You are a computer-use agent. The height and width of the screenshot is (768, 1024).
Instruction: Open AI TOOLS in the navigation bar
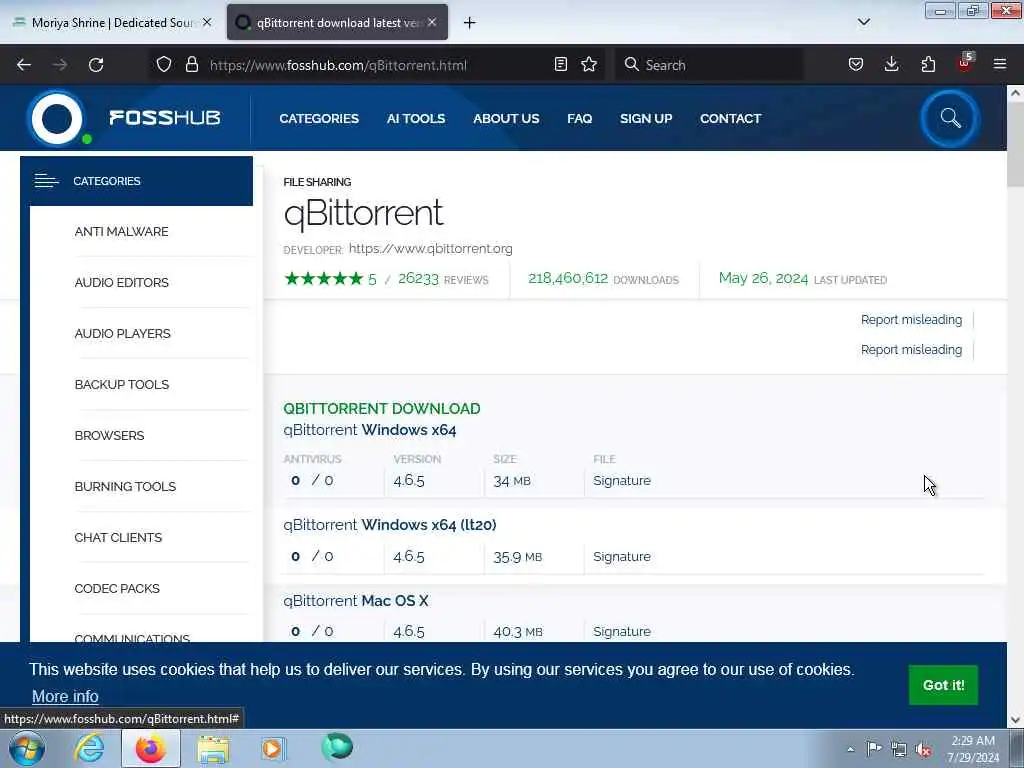(415, 118)
